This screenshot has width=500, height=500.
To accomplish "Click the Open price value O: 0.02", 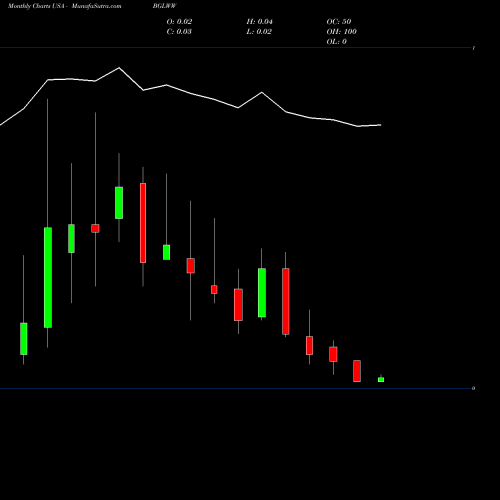I will click(x=179, y=22).
